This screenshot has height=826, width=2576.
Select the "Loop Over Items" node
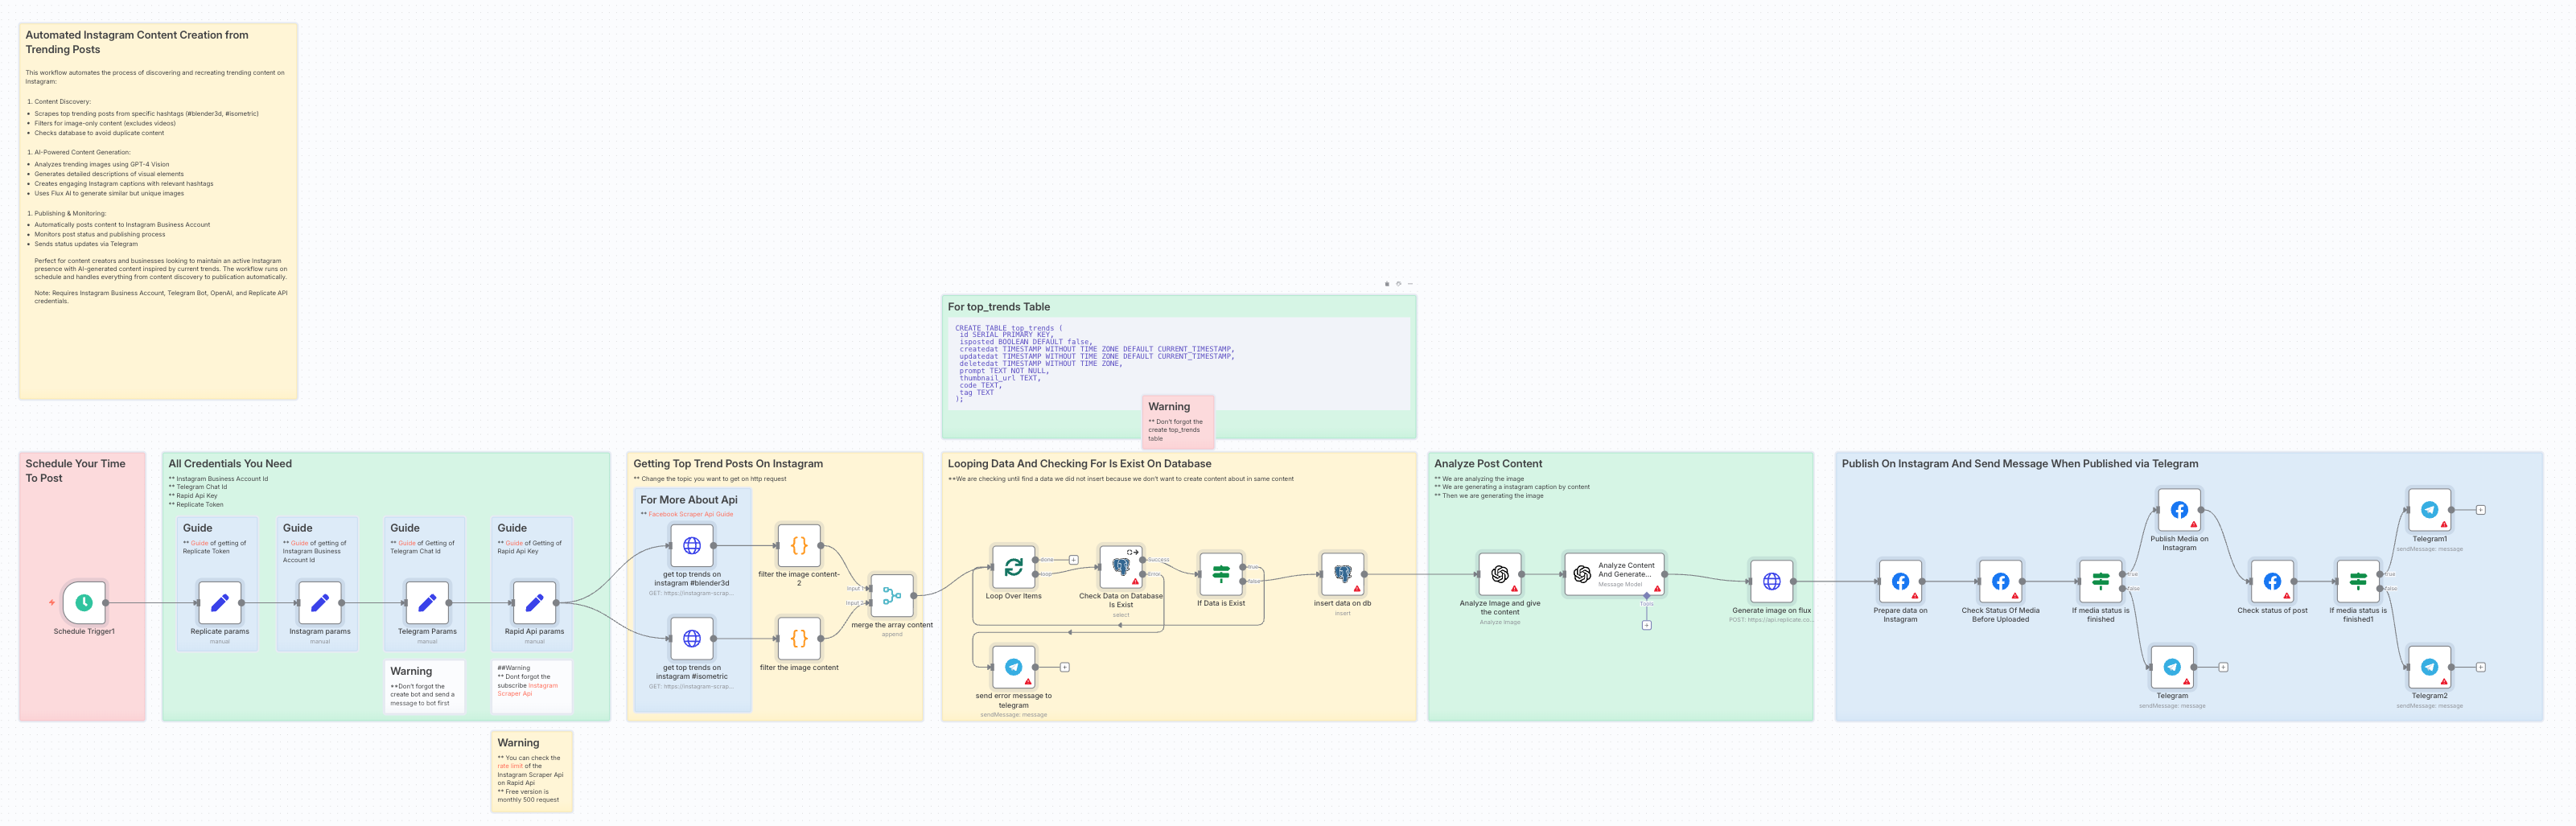coord(1013,566)
